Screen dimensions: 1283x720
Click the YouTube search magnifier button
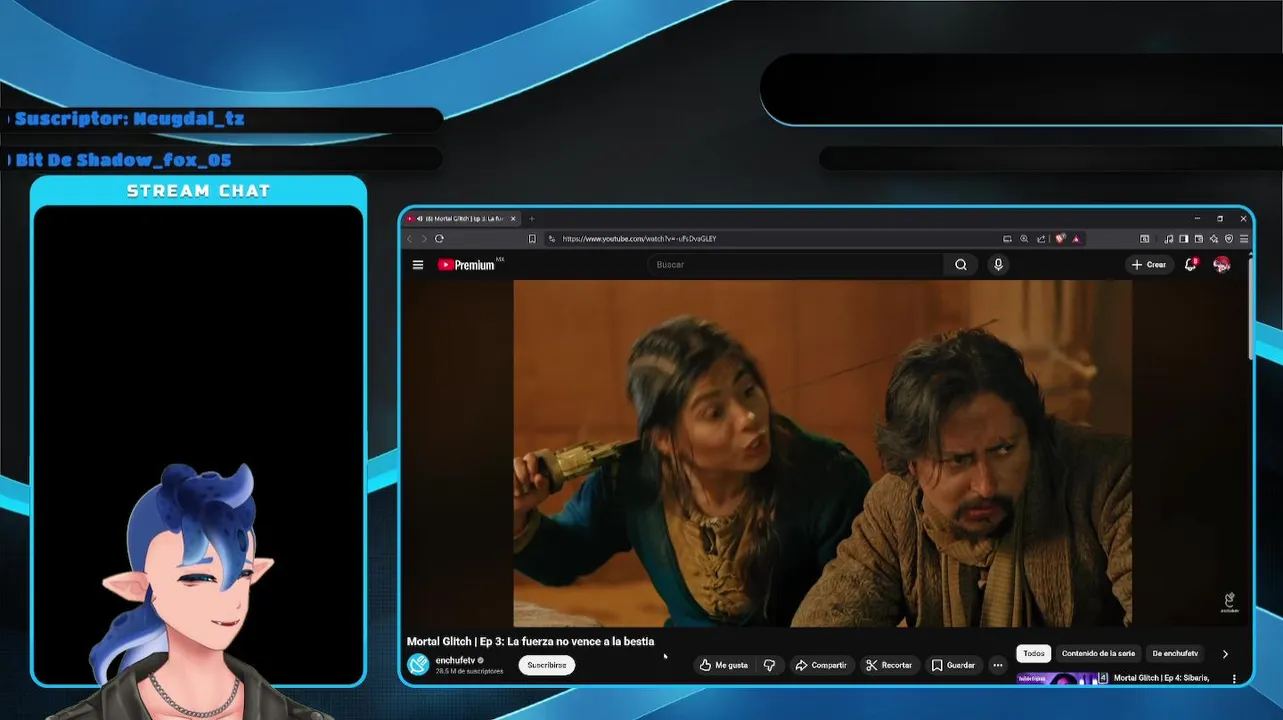(x=961, y=265)
